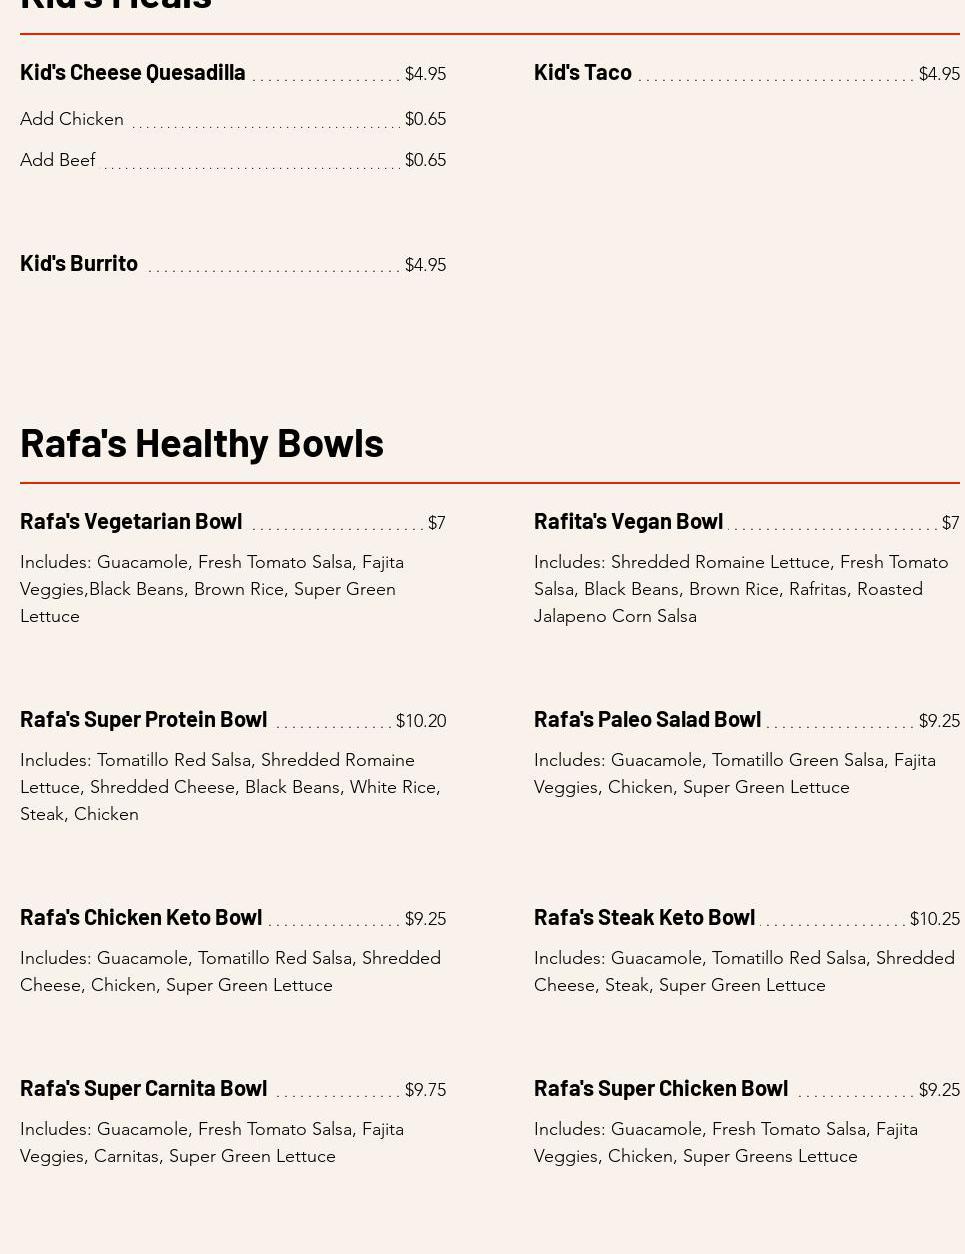Click the $10.25 Steak Keto Bowl price

click(x=935, y=919)
